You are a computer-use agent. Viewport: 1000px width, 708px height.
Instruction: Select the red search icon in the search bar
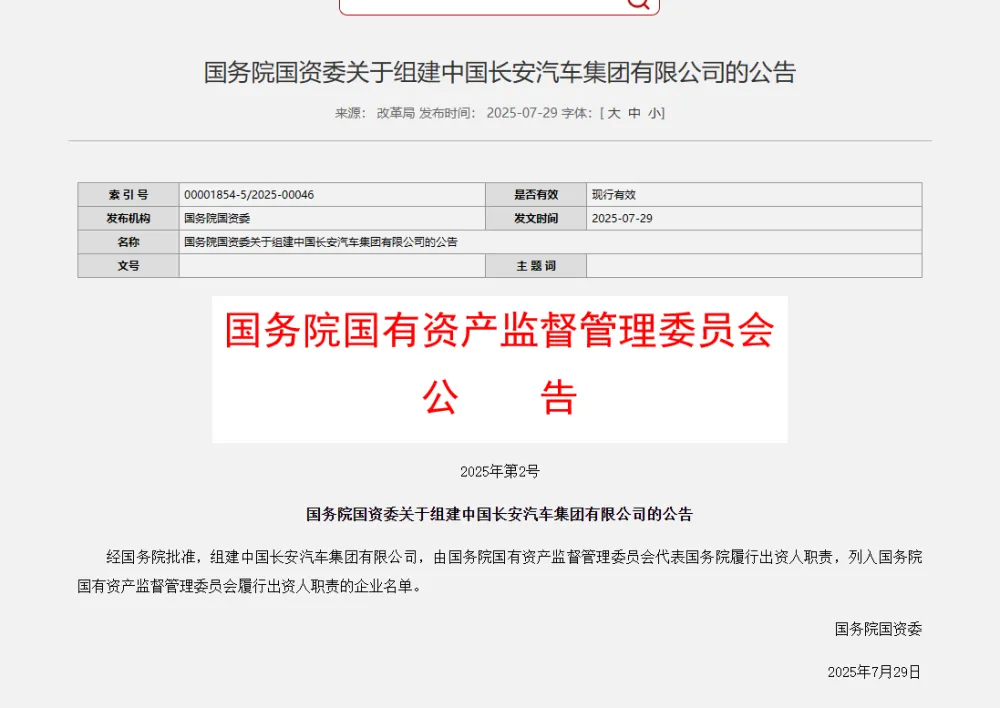[x=637, y=5]
